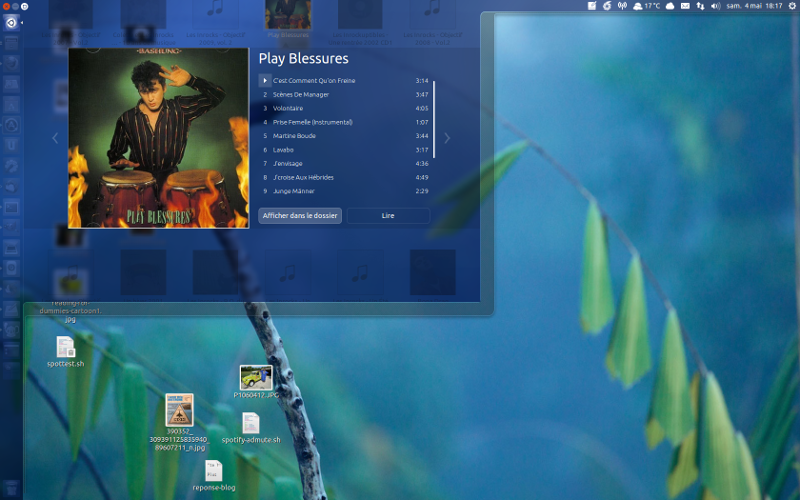
Task: Open the weather indicator showing 17 °C
Action: click(x=647, y=6)
